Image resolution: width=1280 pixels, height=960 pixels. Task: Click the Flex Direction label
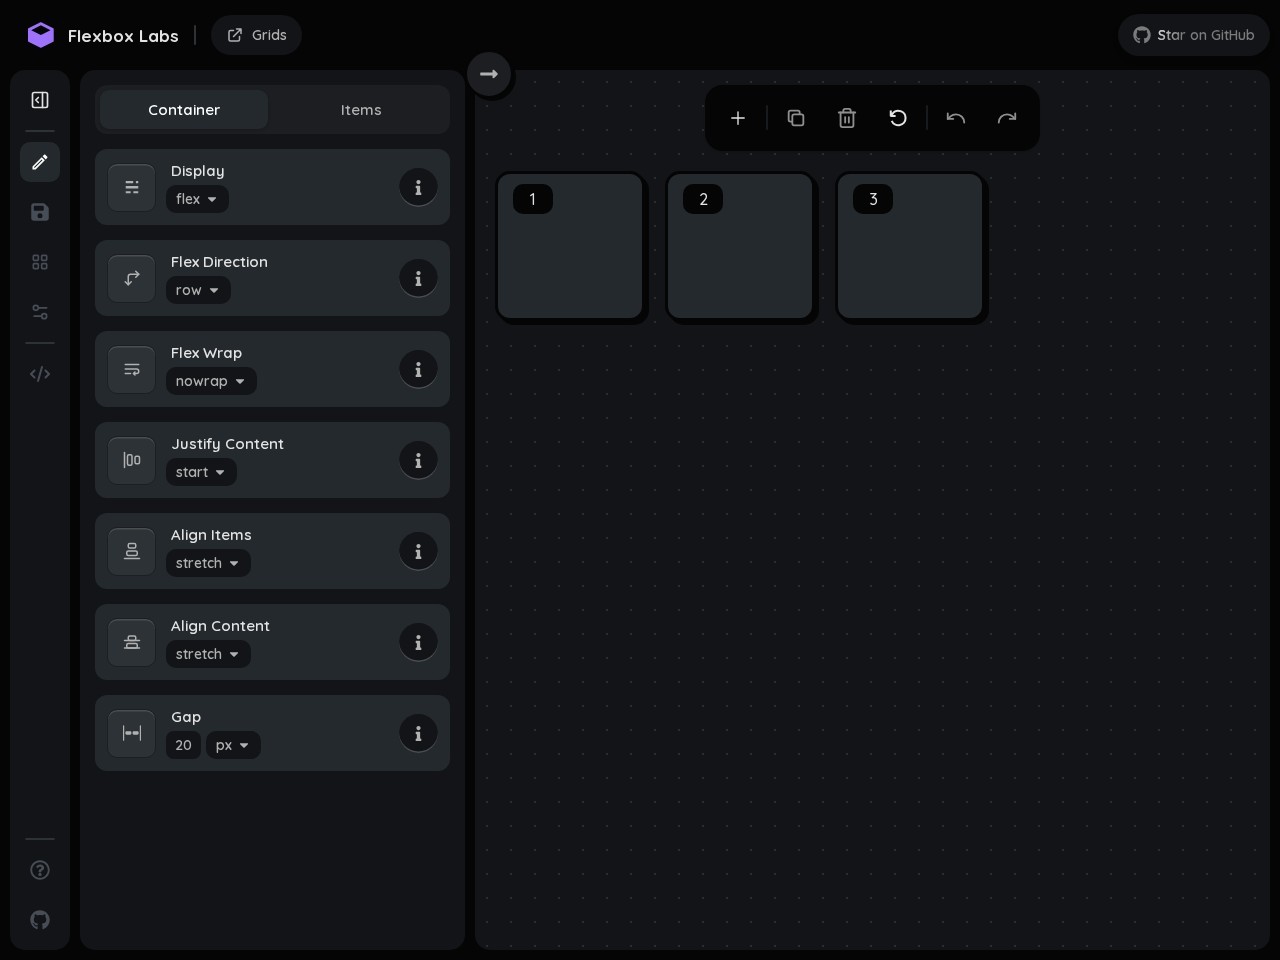219,262
